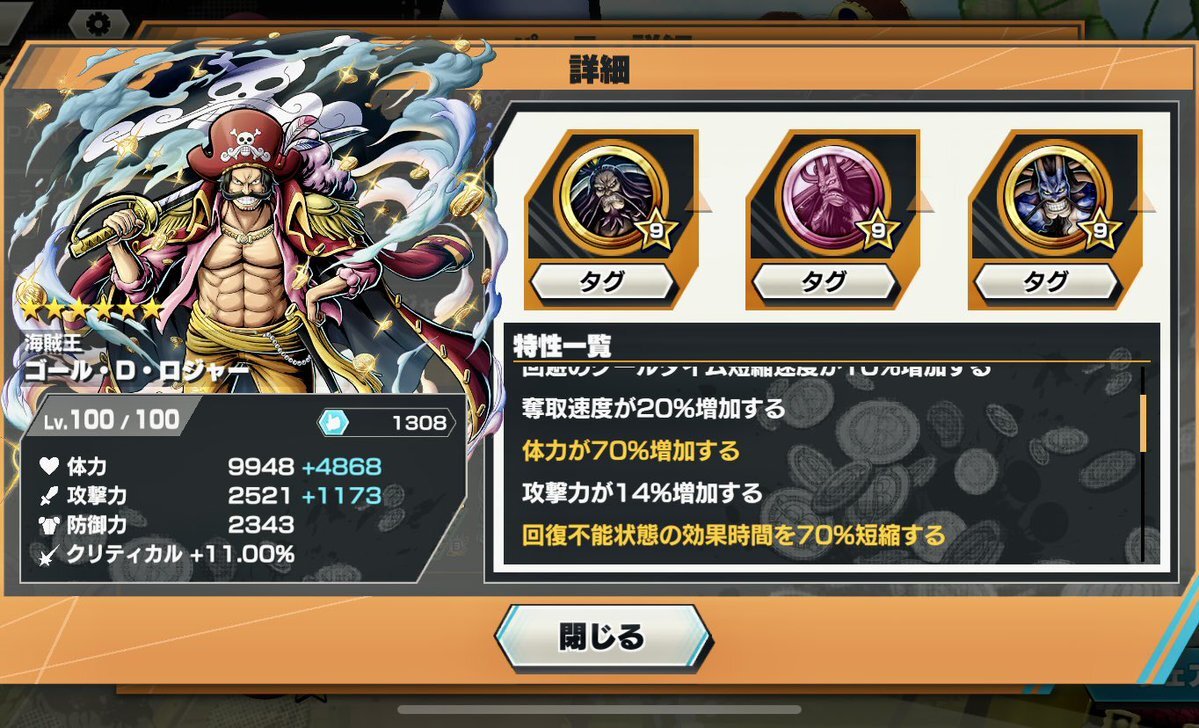
Task: Tap the heart icon next to 体力
Action: click(50, 466)
